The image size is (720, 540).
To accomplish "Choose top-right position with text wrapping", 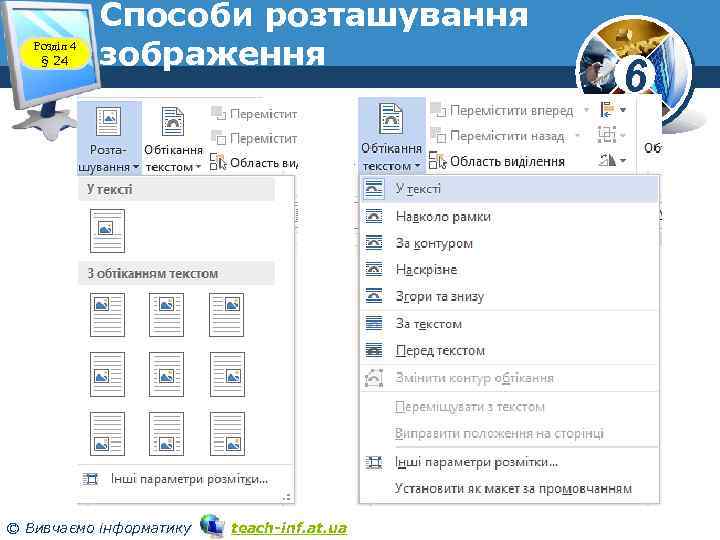I will [x=227, y=315].
